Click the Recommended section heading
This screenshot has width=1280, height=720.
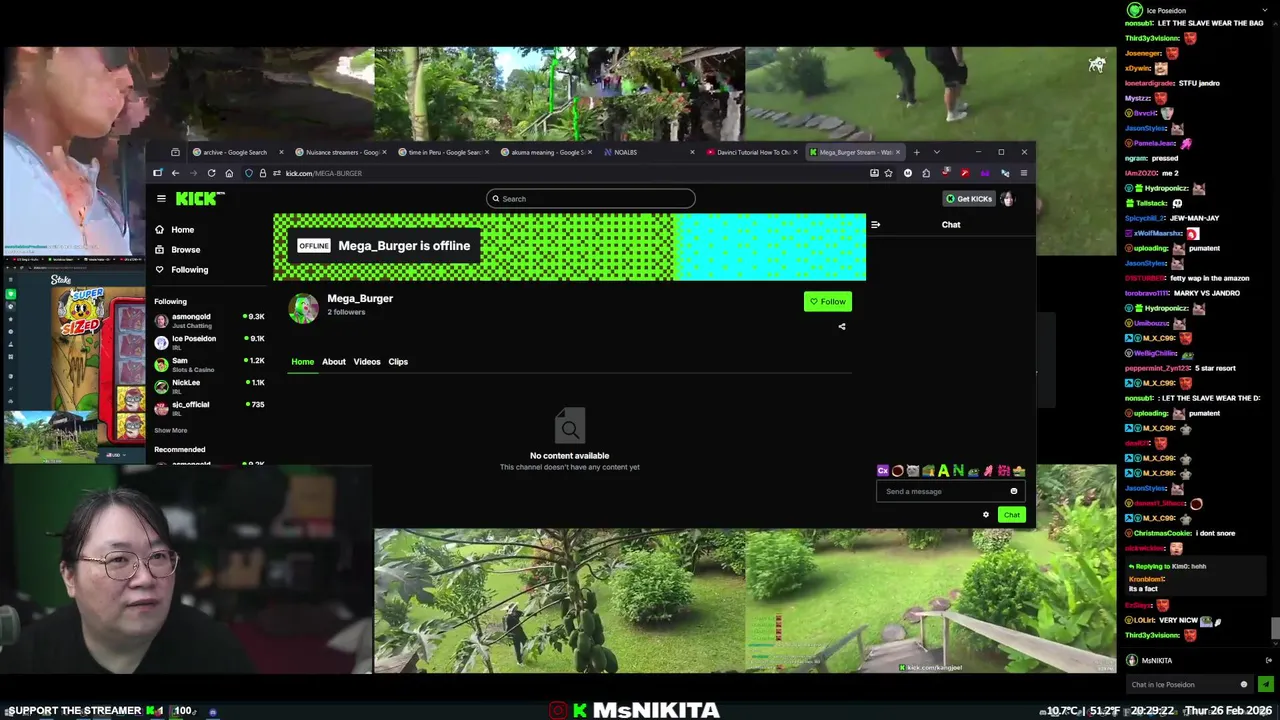pos(180,450)
